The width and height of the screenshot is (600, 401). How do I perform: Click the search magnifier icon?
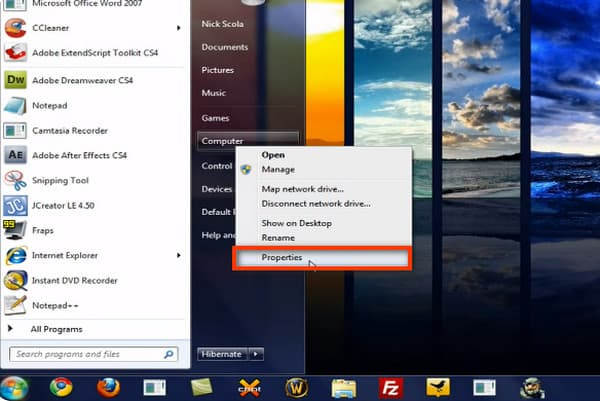pyautogui.click(x=169, y=354)
